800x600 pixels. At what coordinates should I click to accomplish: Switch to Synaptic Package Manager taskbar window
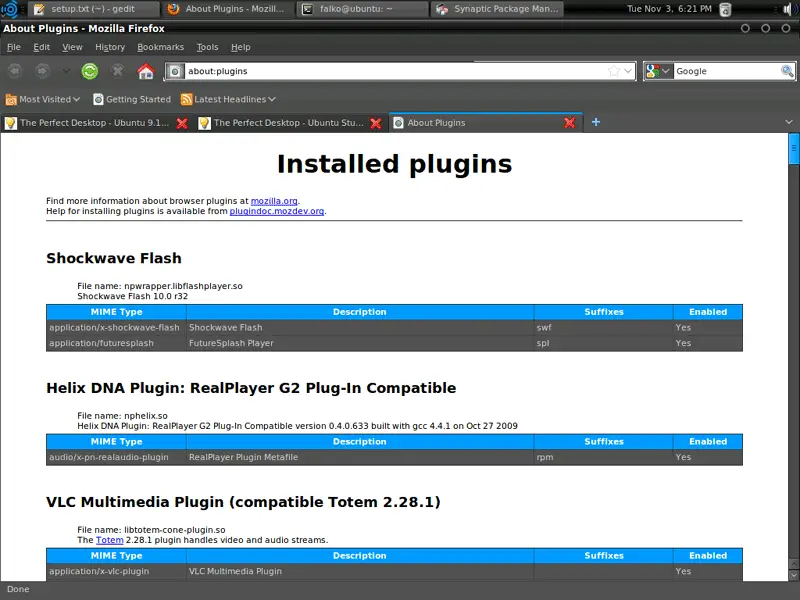(497, 9)
